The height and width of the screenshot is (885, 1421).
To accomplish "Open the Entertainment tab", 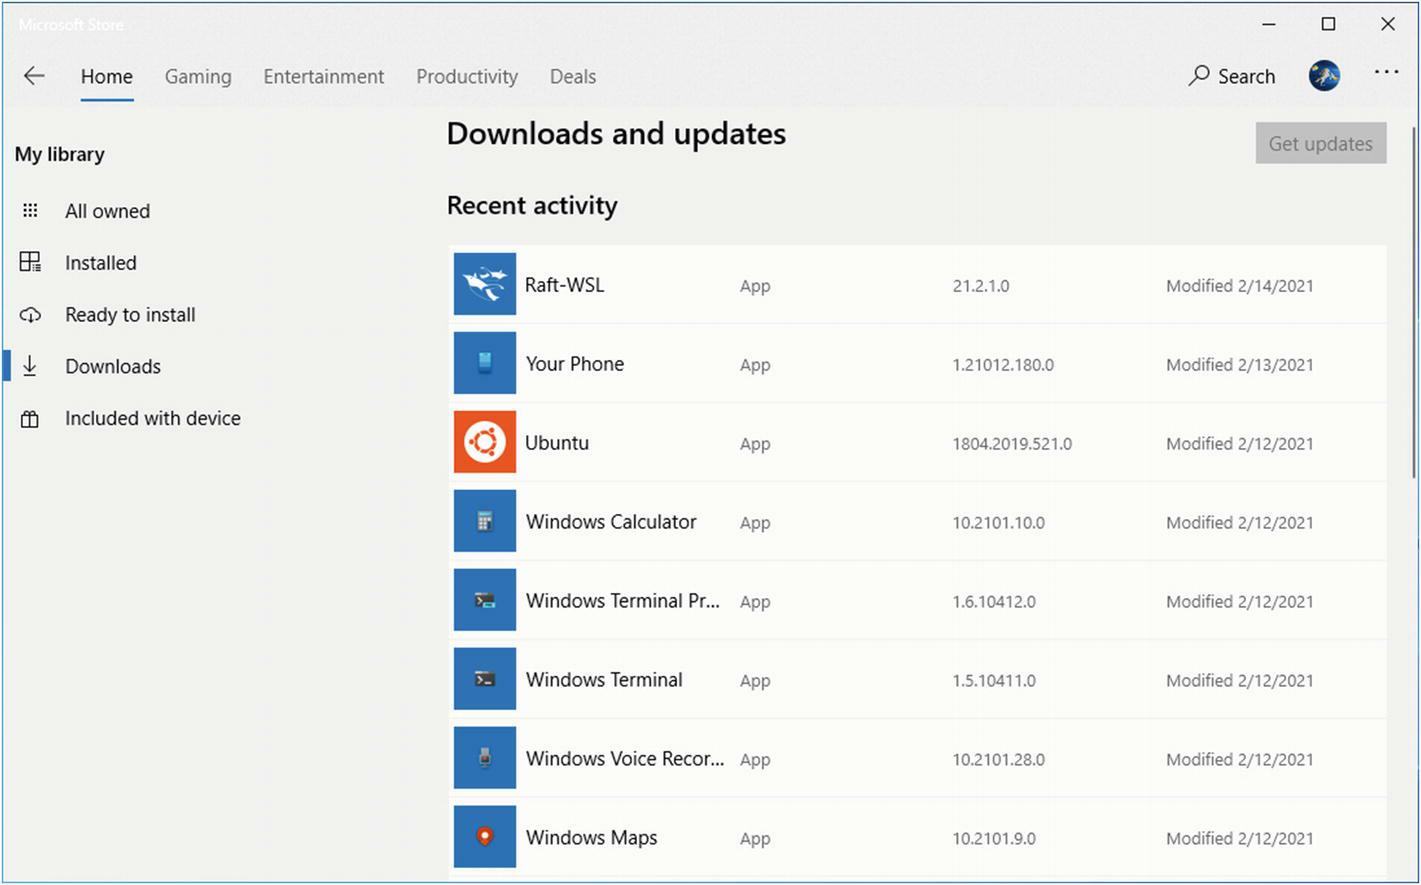I will point(324,77).
